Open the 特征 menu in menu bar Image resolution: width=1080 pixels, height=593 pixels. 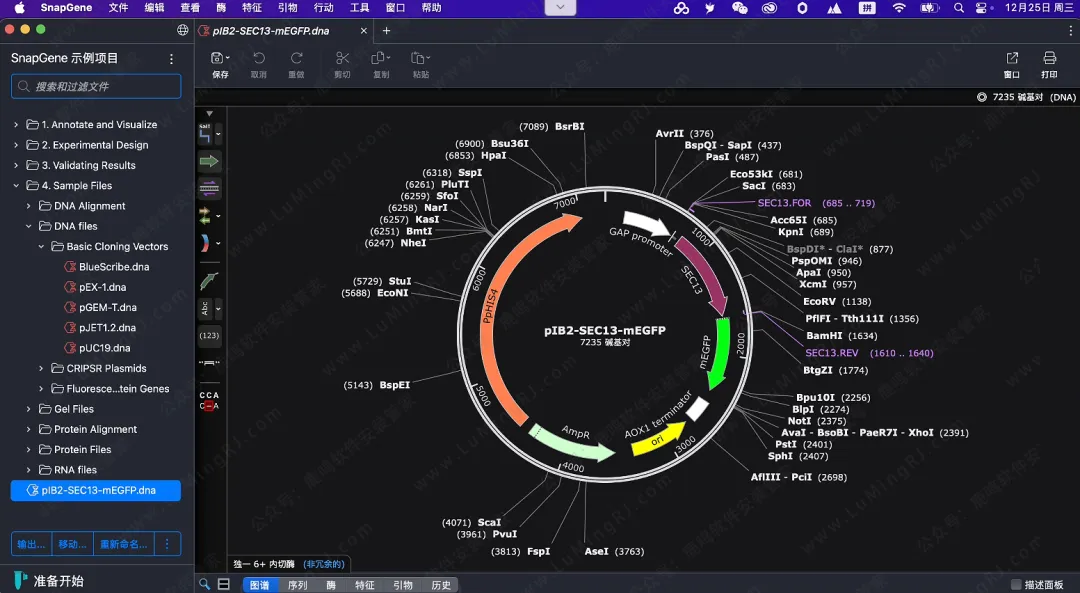[252, 8]
